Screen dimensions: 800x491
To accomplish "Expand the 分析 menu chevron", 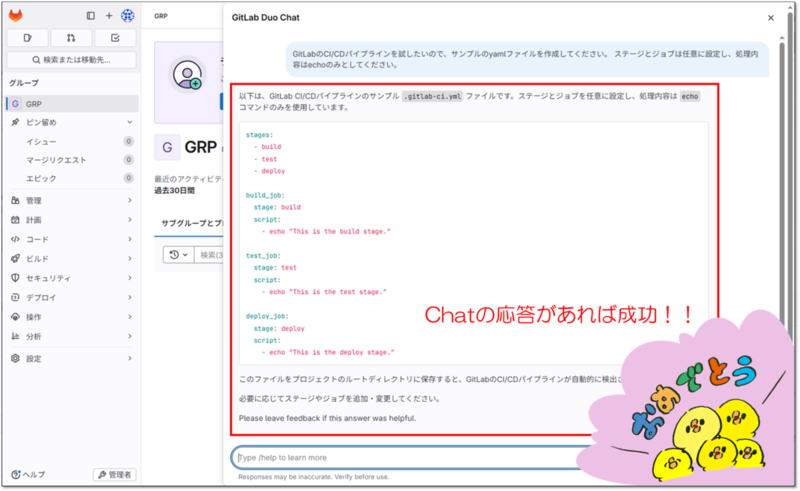I will (x=130, y=336).
